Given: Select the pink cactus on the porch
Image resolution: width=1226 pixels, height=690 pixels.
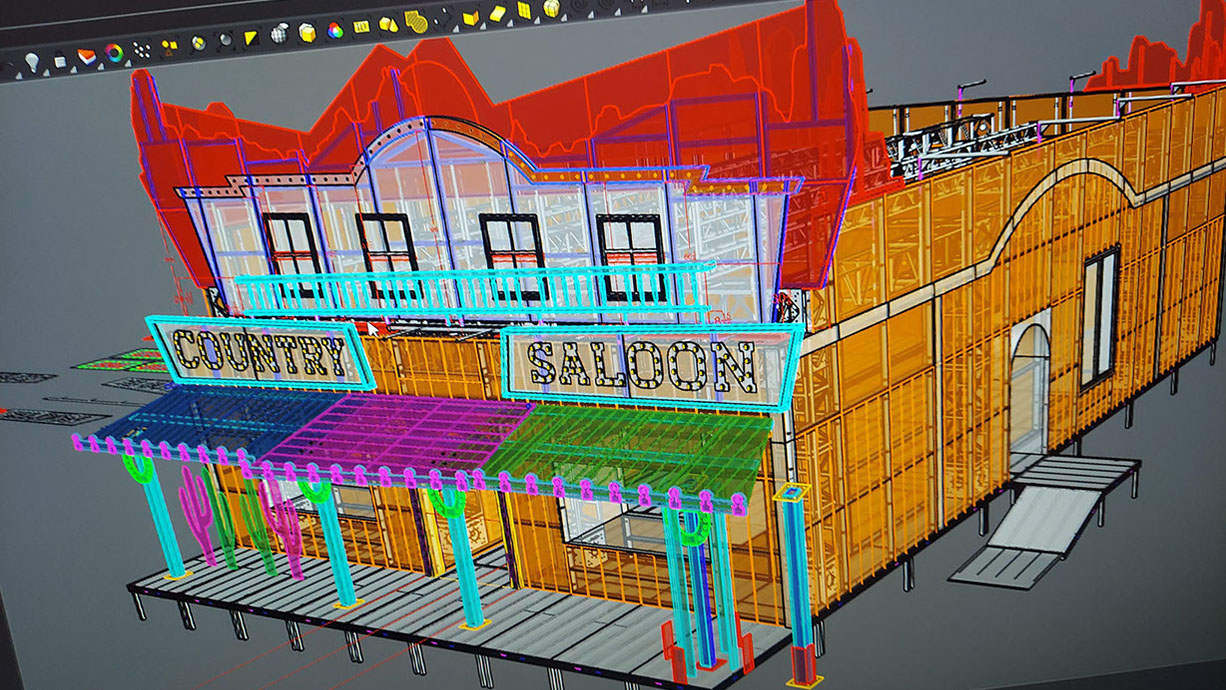Looking at the screenshot, I should [x=196, y=510].
